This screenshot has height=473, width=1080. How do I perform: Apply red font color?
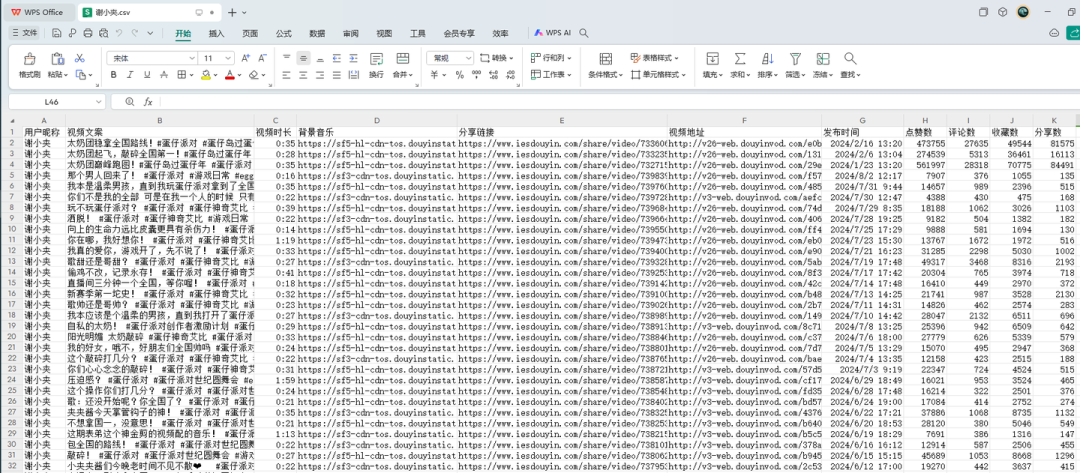230,74
